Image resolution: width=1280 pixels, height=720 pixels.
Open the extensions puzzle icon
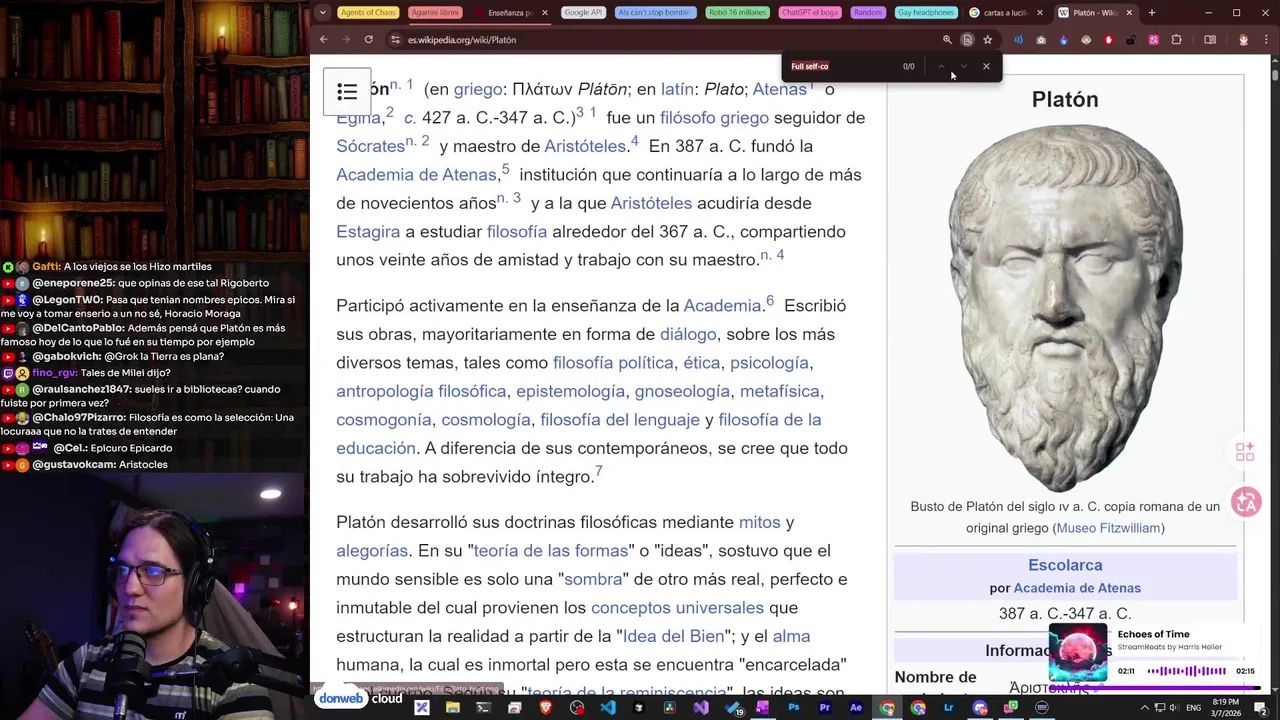coord(1176,40)
